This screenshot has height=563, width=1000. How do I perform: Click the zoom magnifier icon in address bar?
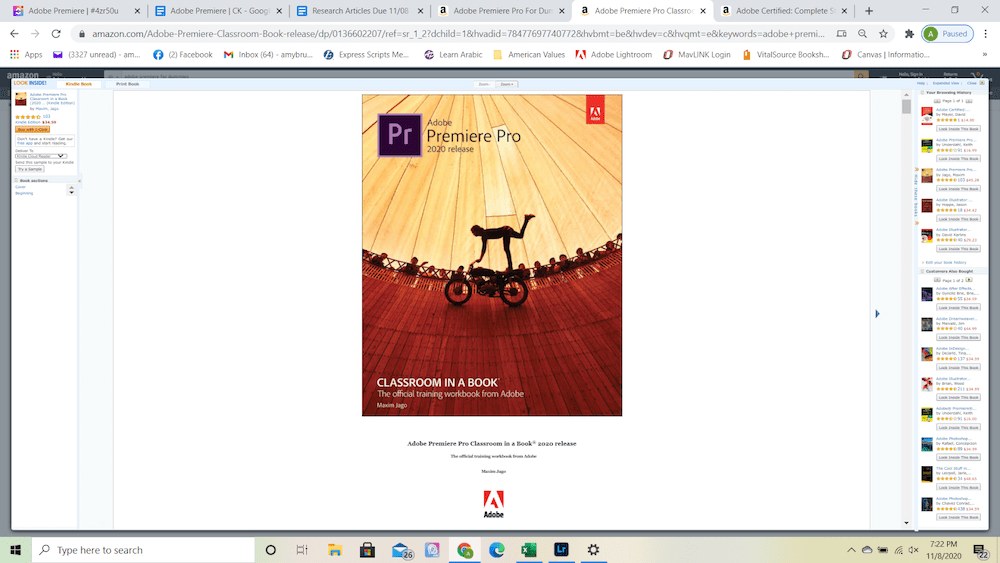(862, 34)
